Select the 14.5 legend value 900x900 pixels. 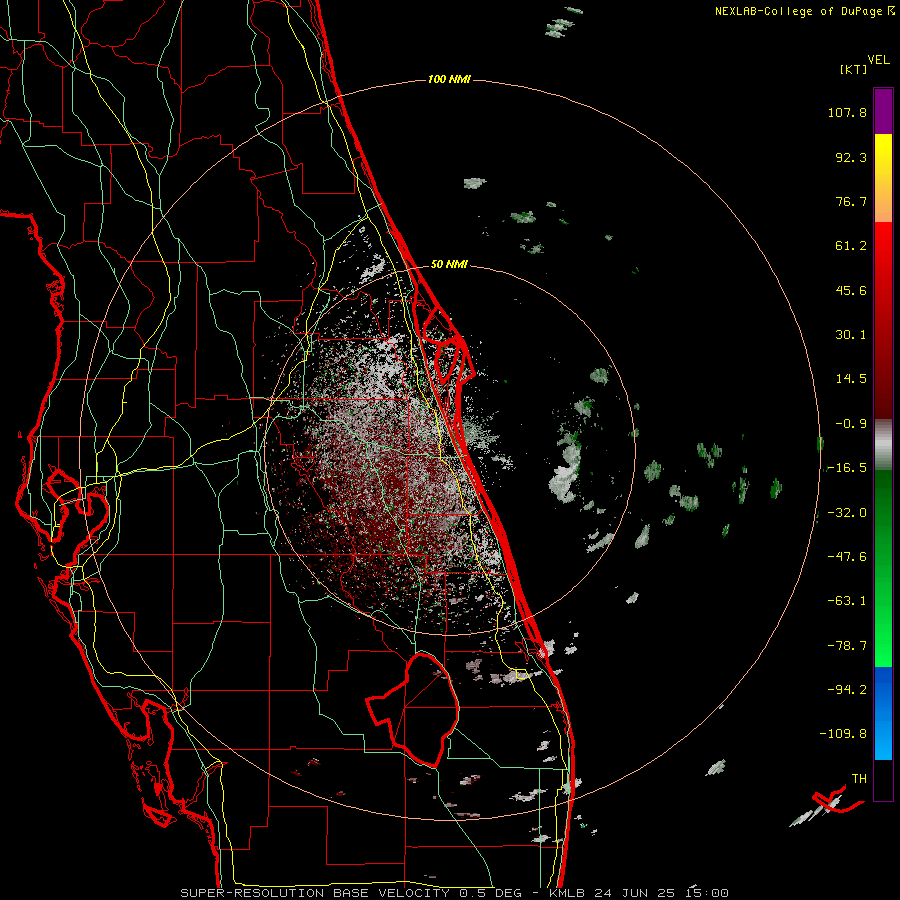(x=851, y=379)
